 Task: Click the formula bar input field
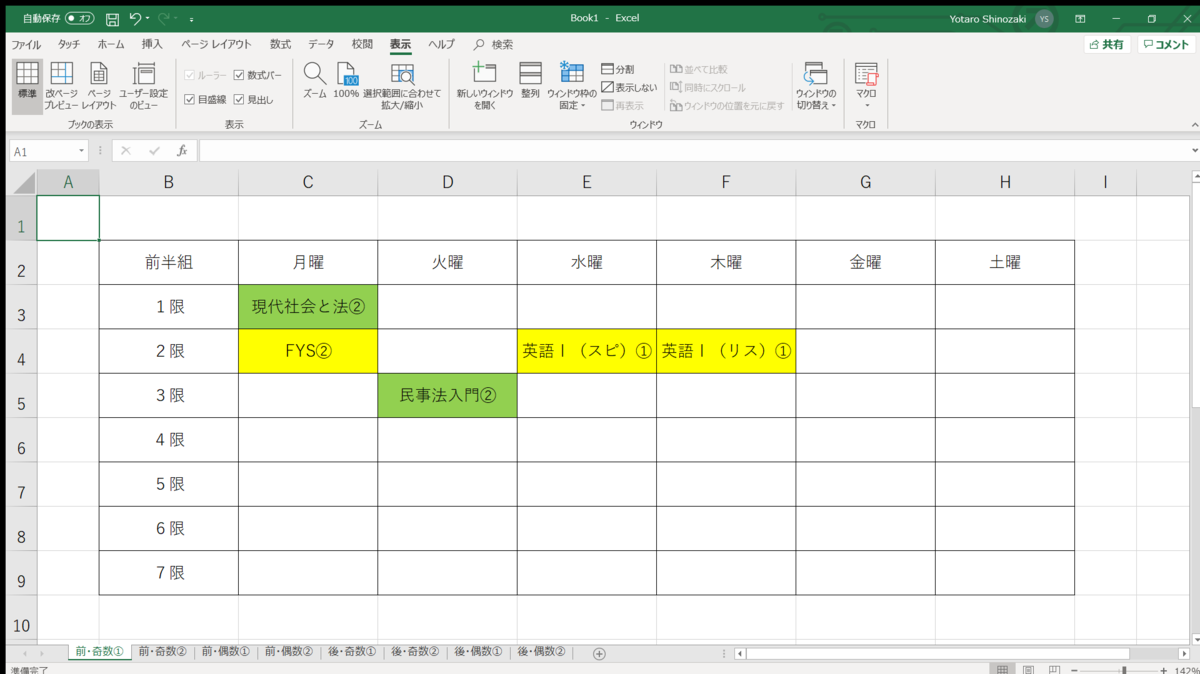coord(694,151)
